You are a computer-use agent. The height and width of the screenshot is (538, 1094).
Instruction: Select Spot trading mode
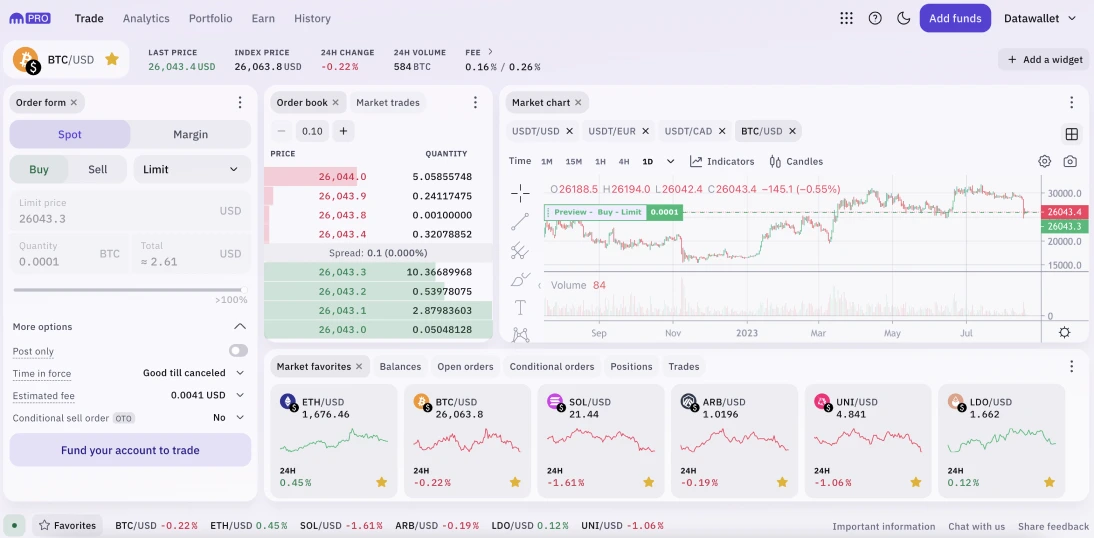click(x=70, y=134)
